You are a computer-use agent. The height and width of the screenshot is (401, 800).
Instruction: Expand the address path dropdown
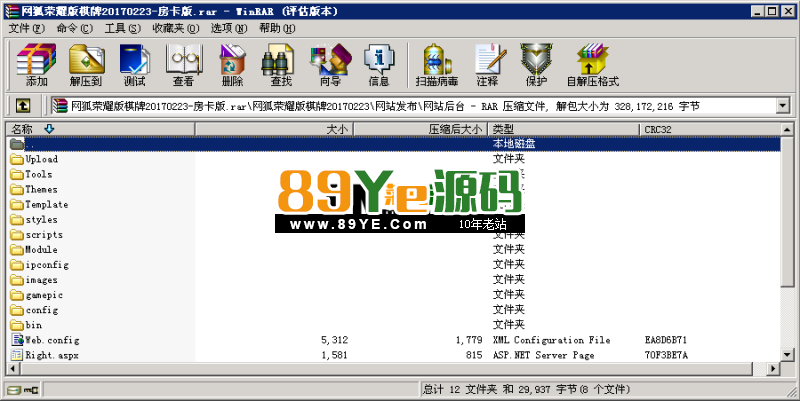pyautogui.click(x=783, y=106)
